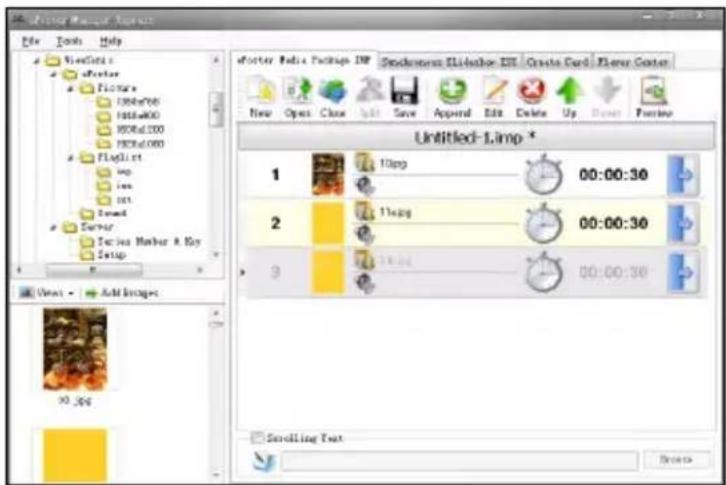
Task: Click the greyed-out Split toolbar icon
Action: (370, 91)
